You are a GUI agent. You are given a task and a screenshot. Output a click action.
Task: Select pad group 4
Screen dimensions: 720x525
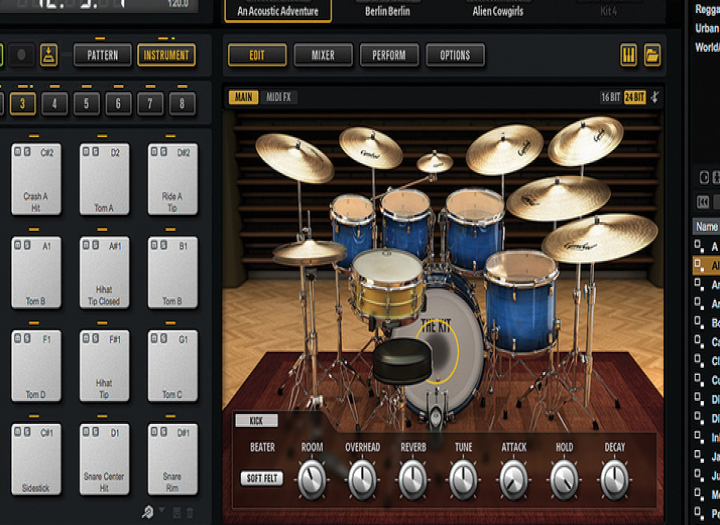pos(54,103)
